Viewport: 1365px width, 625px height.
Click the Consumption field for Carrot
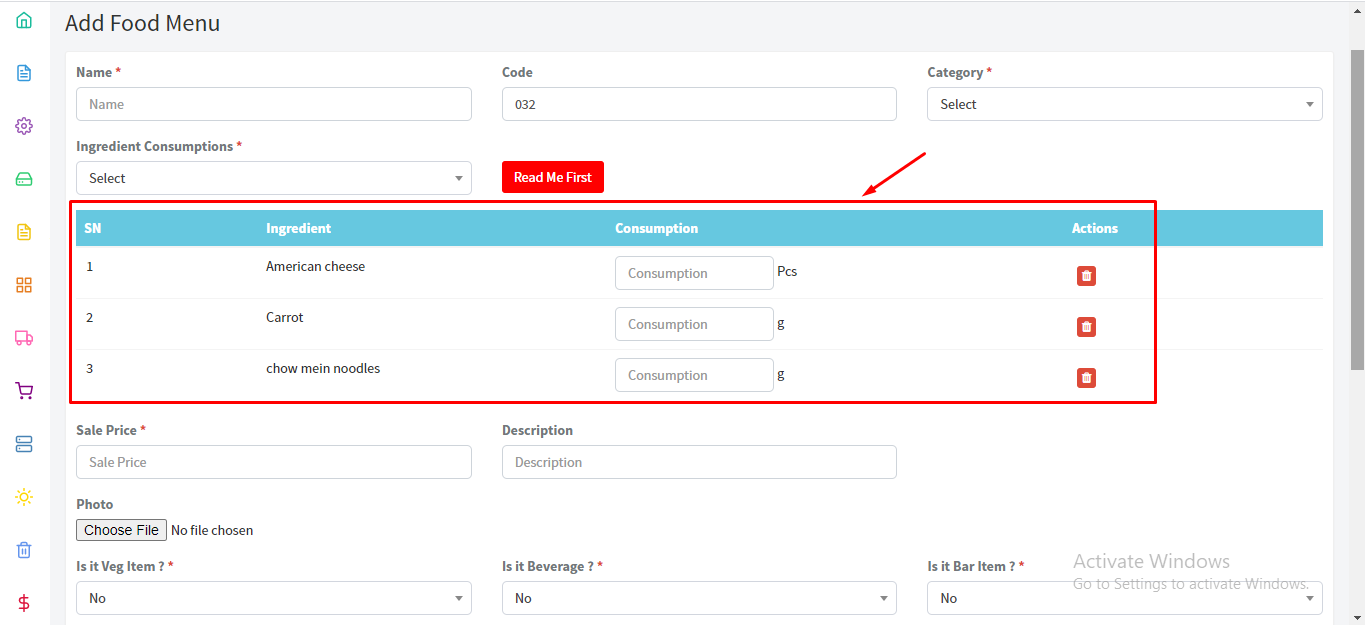click(x=694, y=324)
